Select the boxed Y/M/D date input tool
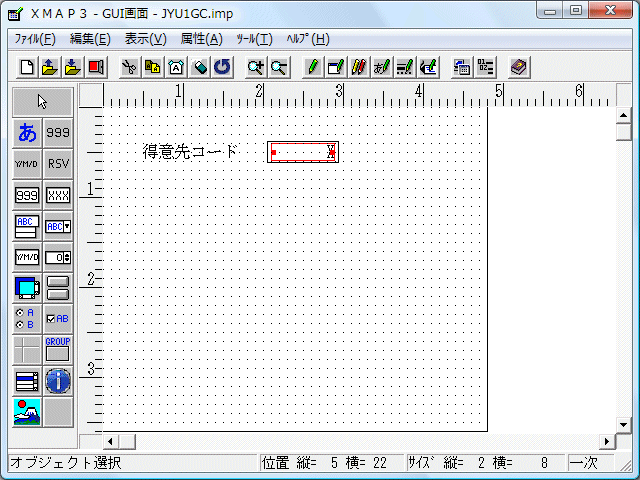The image size is (640, 480). (x=27, y=257)
